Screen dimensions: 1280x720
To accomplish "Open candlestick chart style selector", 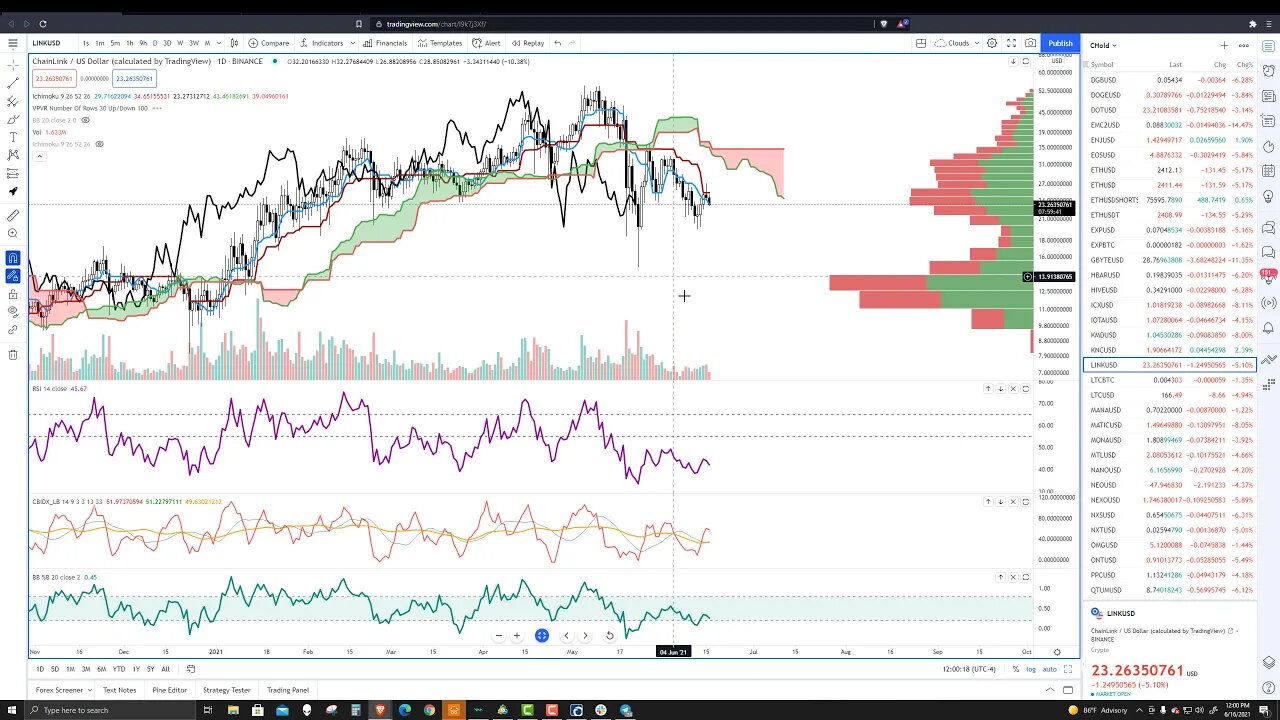I will point(234,43).
